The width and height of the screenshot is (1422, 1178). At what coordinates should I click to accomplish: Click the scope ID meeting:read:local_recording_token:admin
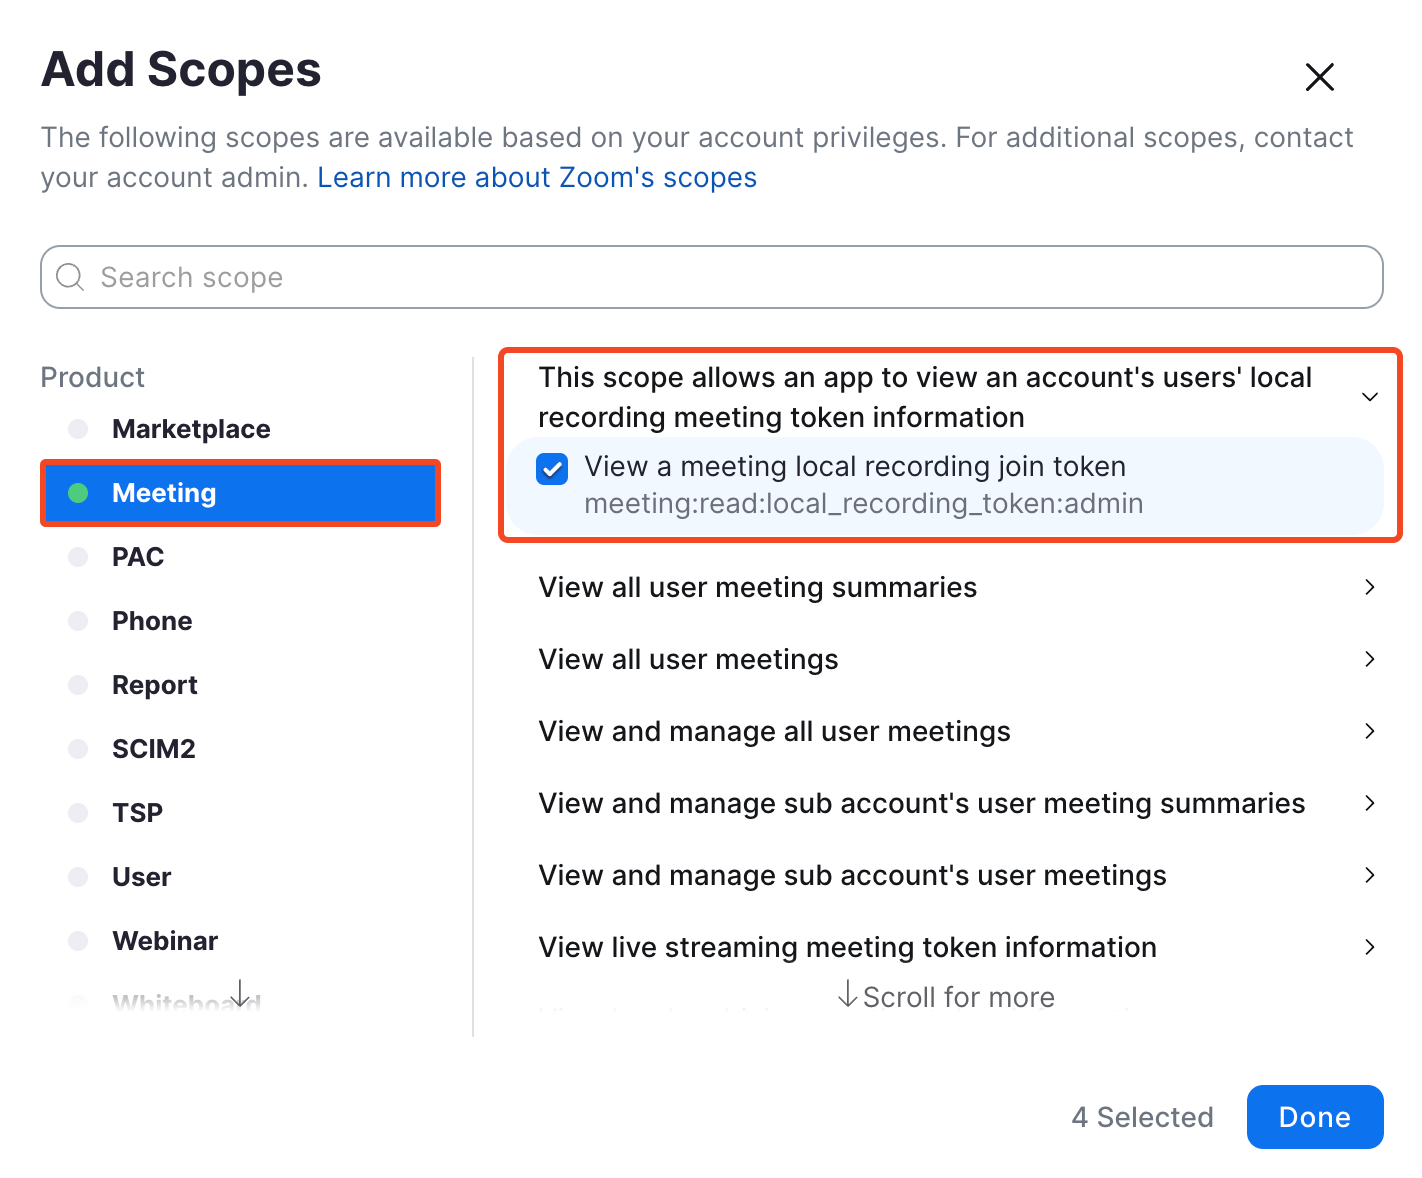pos(864,503)
